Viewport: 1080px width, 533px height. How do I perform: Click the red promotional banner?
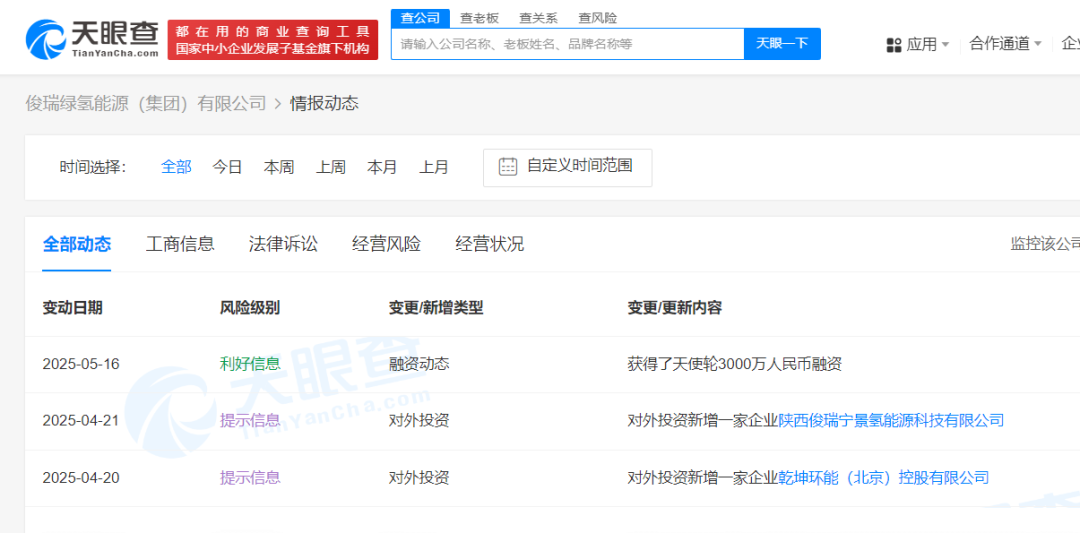click(x=273, y=40)
